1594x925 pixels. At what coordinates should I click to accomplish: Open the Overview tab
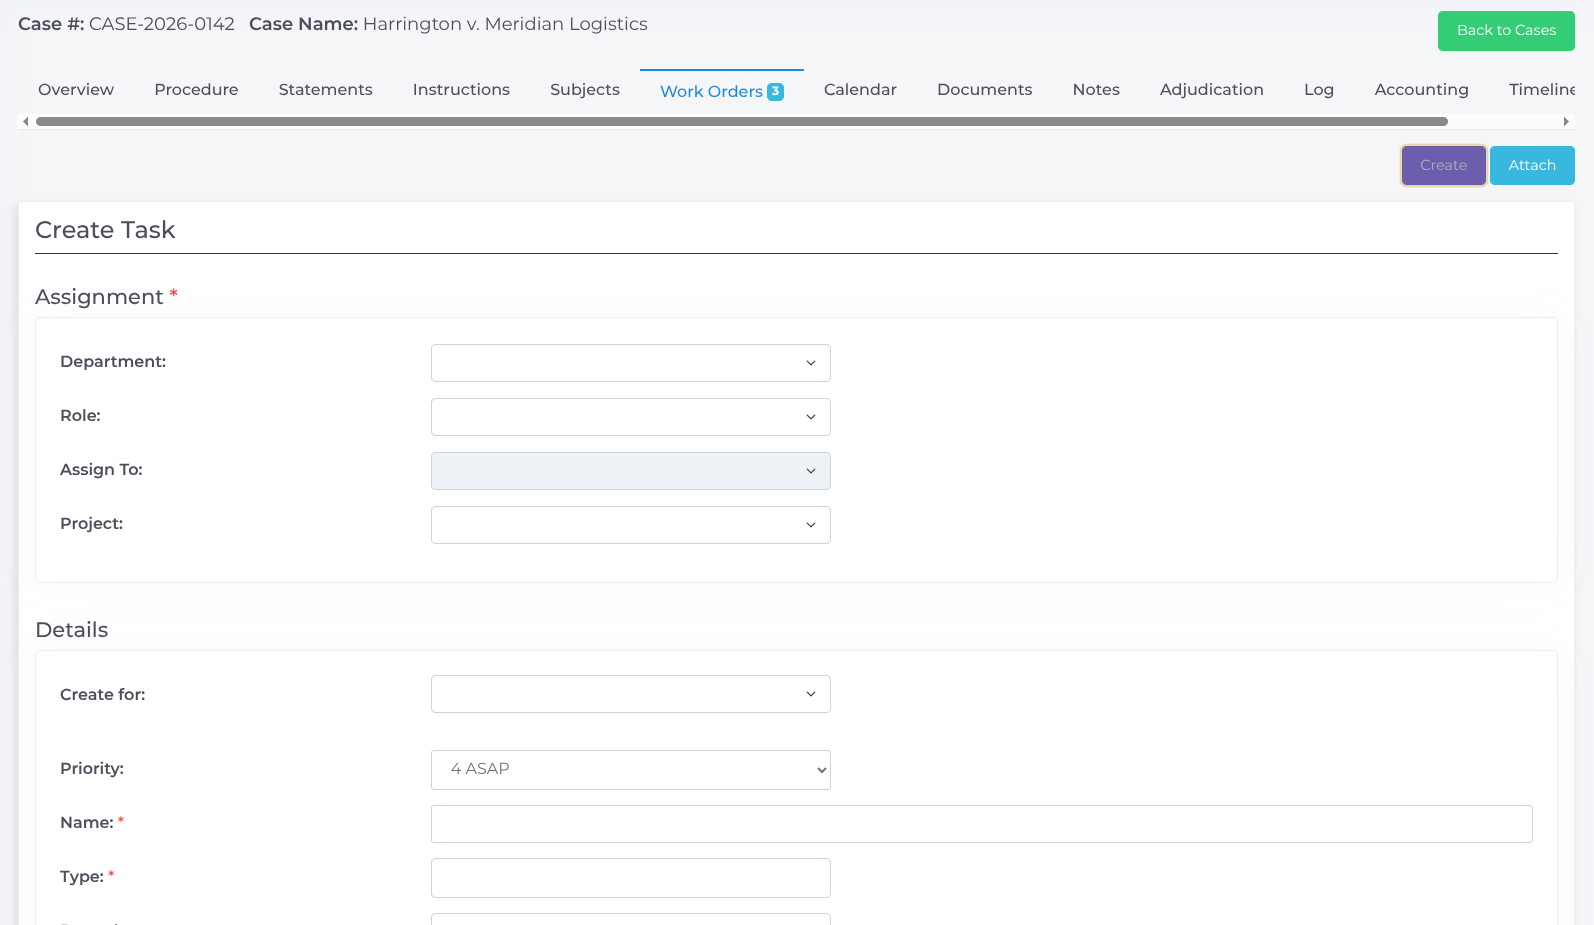point(76,90)
